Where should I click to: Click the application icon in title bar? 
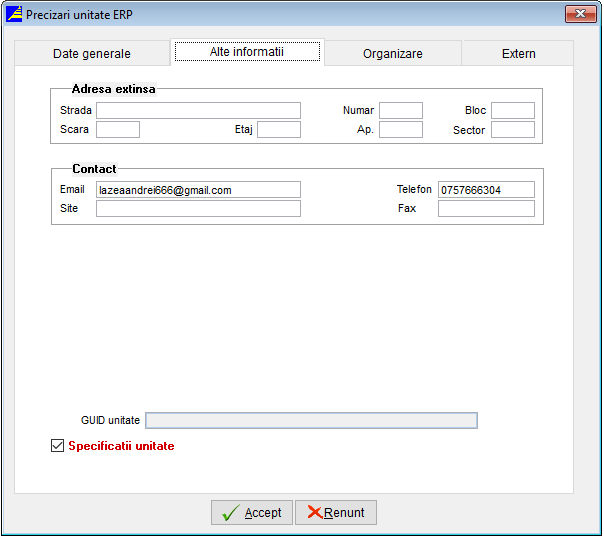(x=14, y=14)
